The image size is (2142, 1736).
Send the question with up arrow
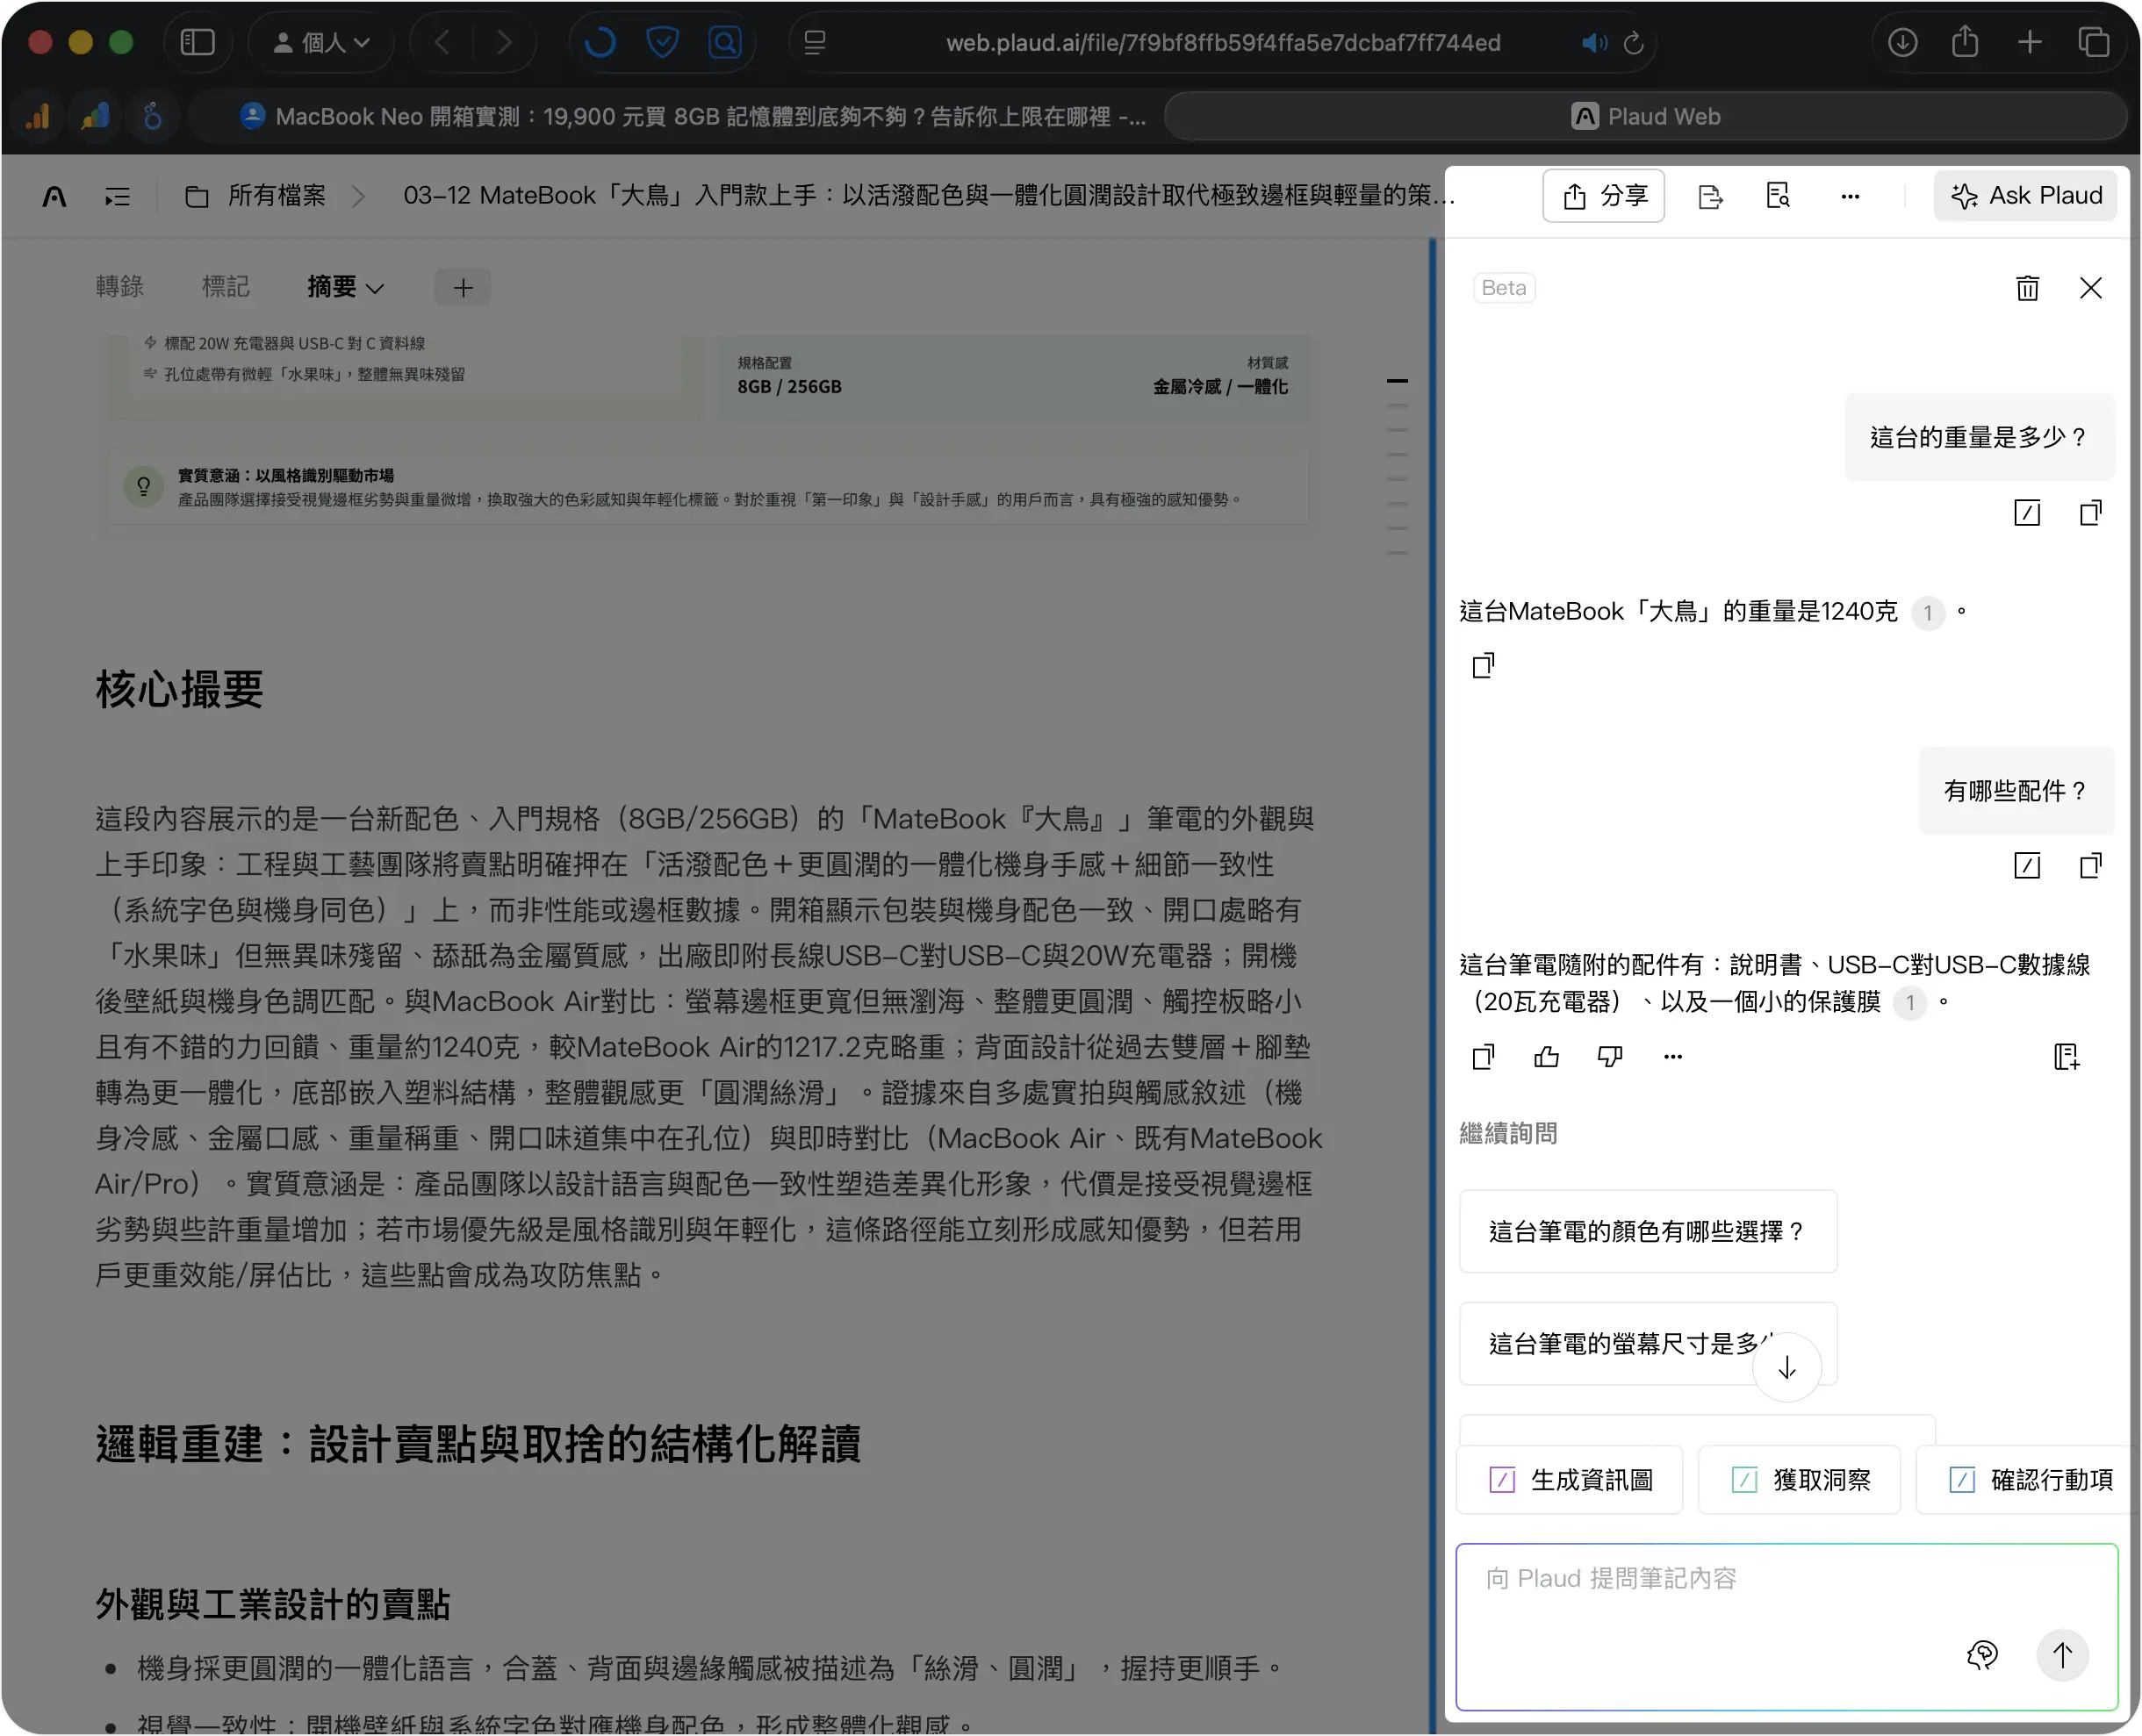[2062, 1655]
